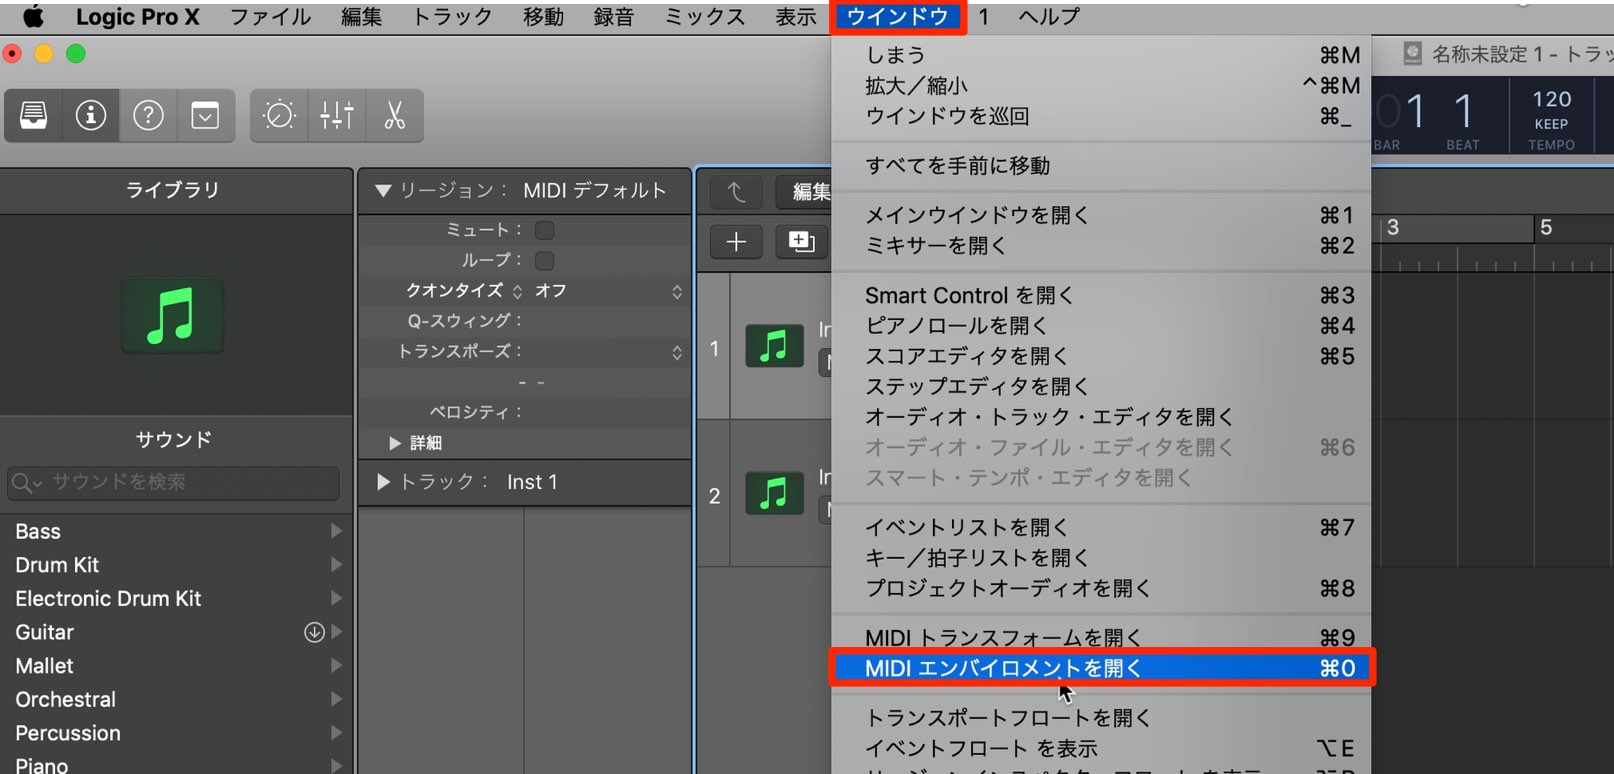
Task: Choose プロジェクトオーディオを開く item
Action: (x=1101, y=588)
